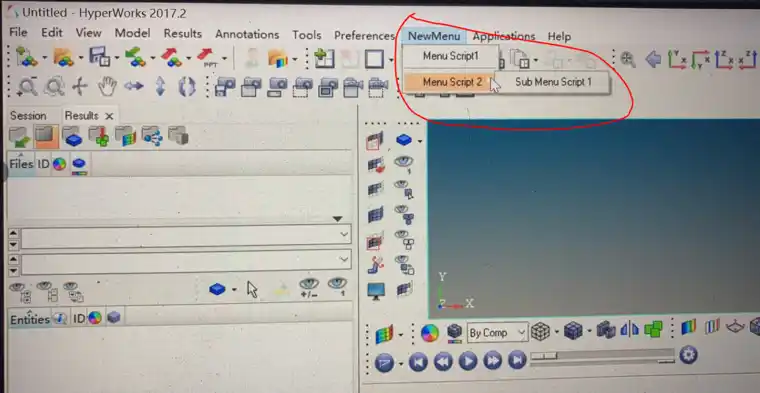Click the Save Session floppy icon

99,58
